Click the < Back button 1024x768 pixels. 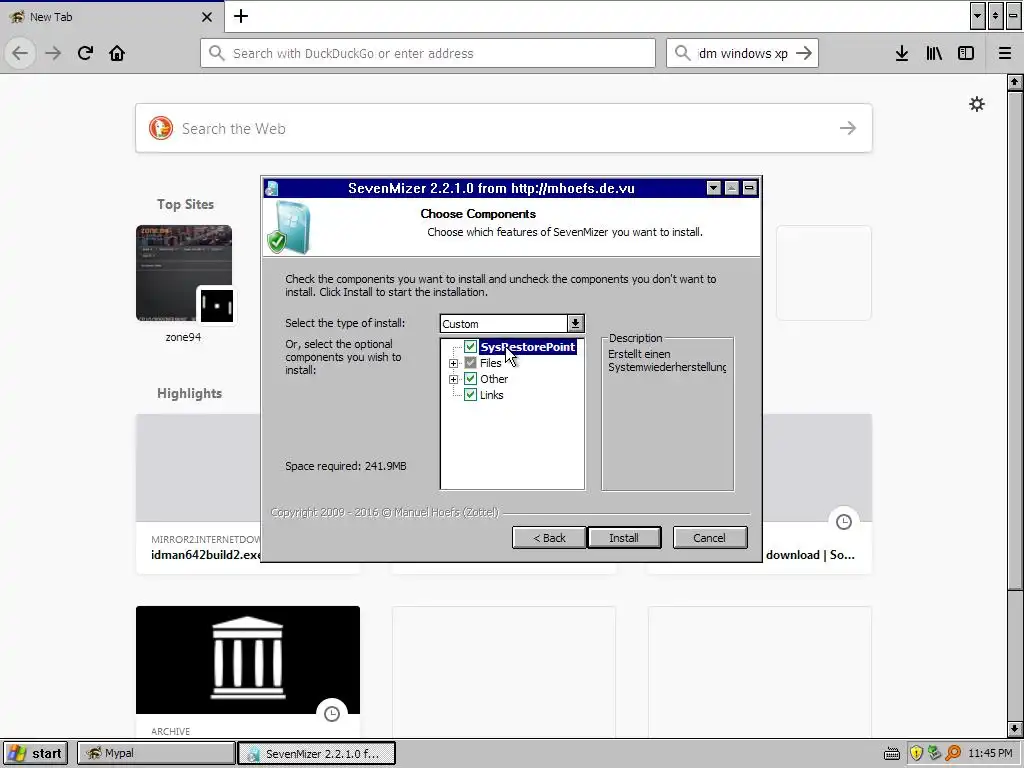click(x=549, y=537)
